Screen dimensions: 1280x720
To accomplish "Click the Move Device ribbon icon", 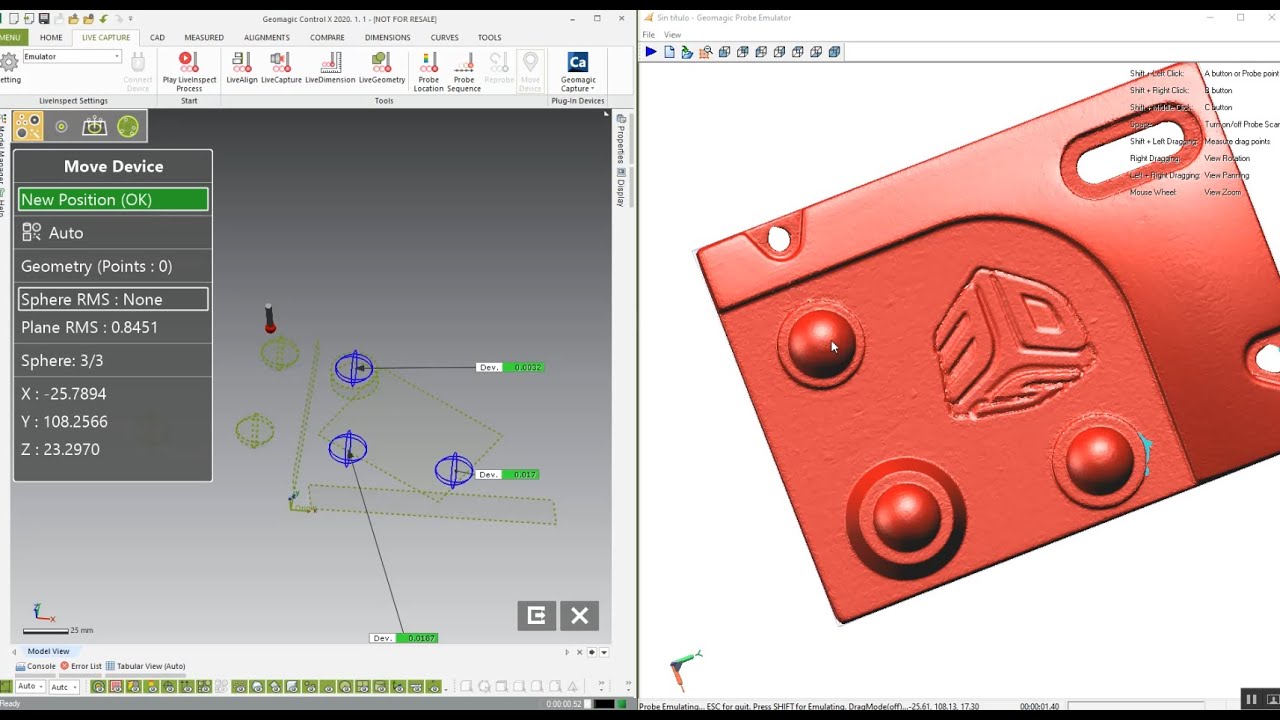I will (530, 63).
